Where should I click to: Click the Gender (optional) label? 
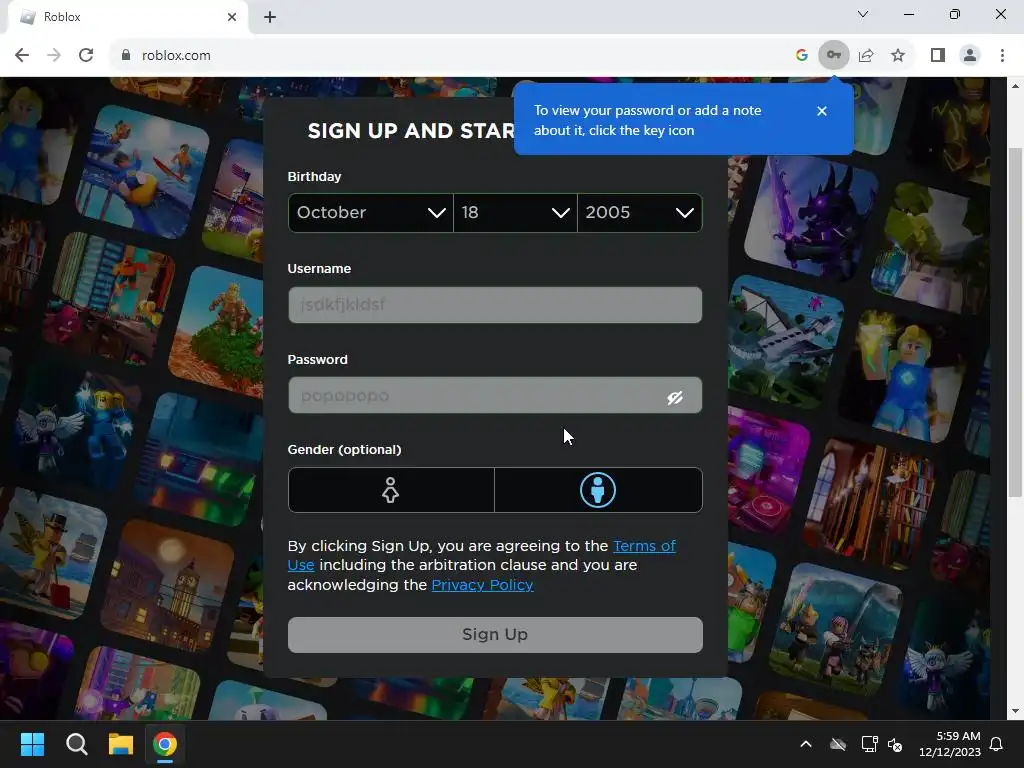click(x=344, y=449)
